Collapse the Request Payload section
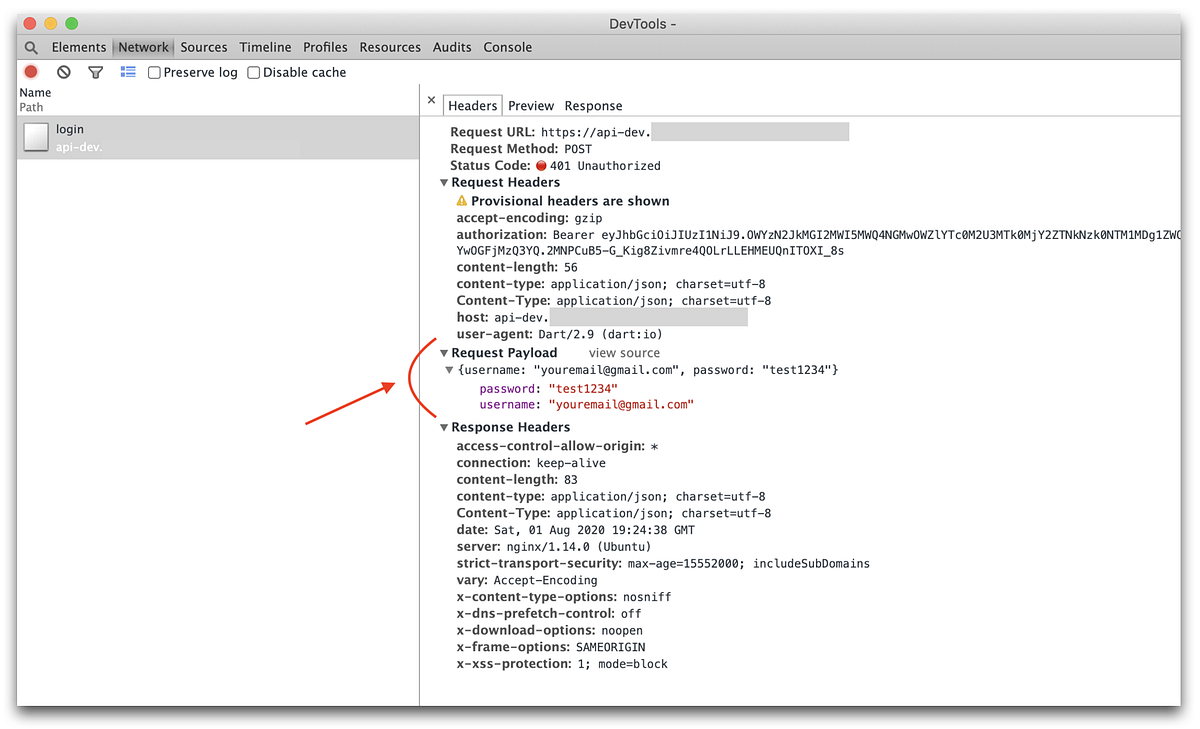 [443, 352]
